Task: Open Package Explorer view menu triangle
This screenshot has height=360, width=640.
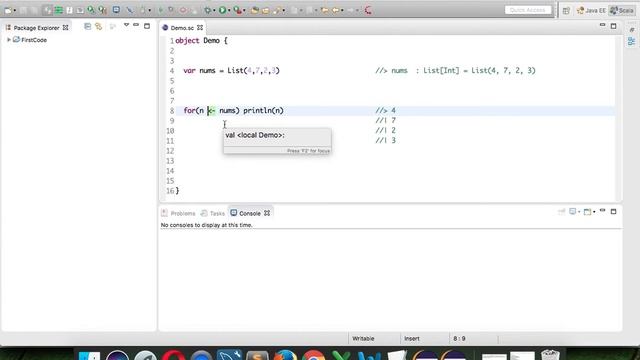Action: click(x=126, y=25)
